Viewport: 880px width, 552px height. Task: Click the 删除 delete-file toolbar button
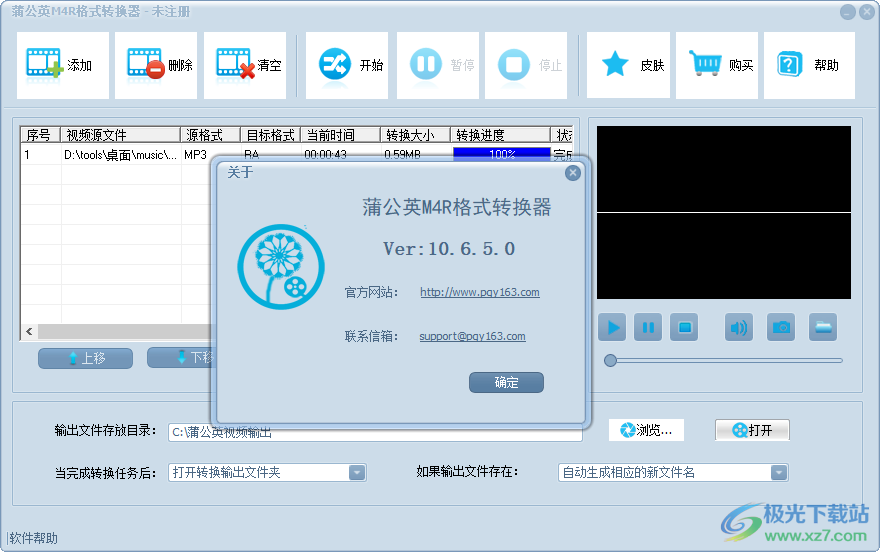click(156, 65)
